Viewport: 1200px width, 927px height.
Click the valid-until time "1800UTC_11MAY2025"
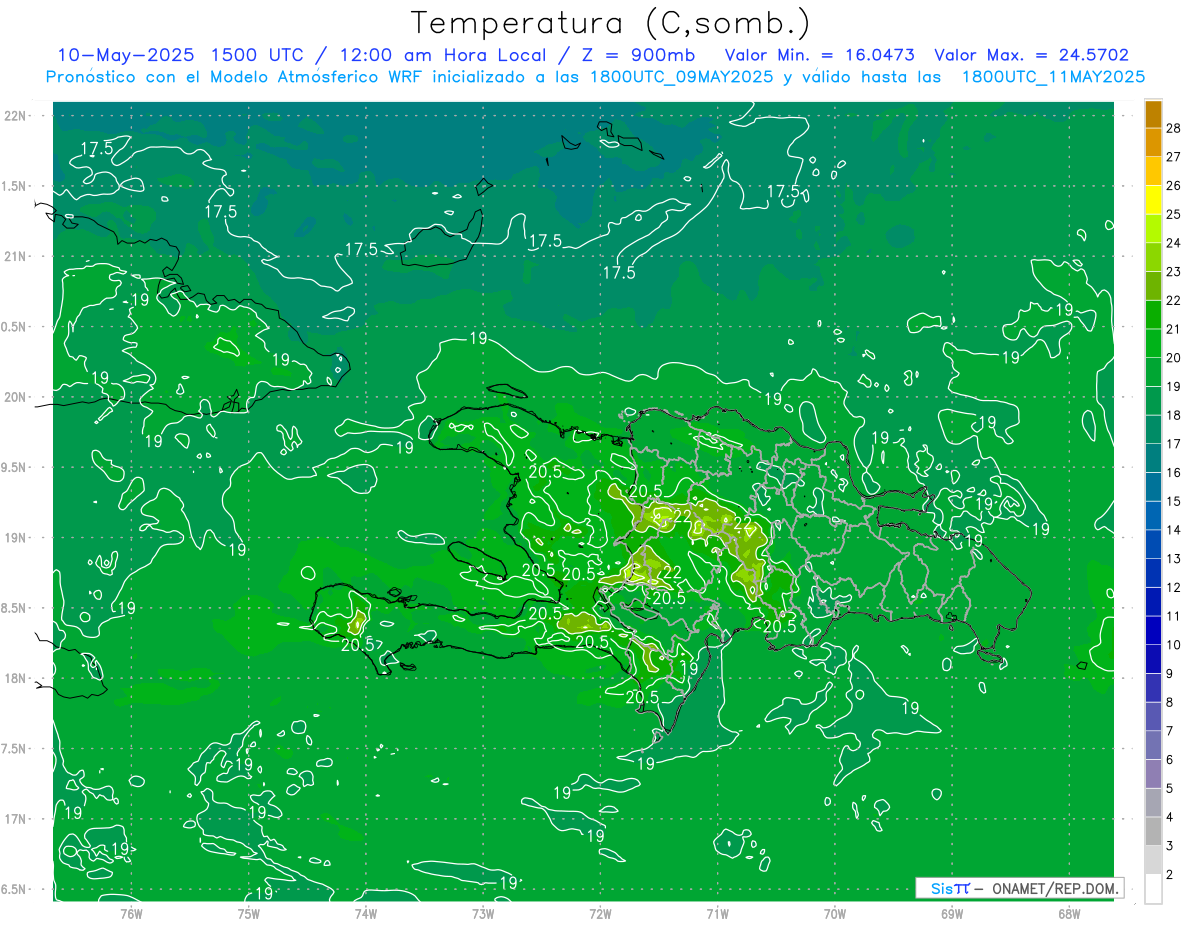pyautogui.click(x=1053, y=77)
